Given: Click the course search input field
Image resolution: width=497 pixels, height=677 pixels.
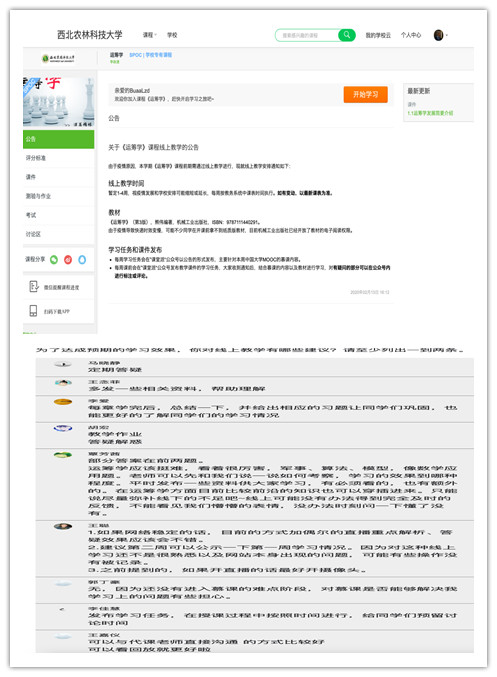Looking at the screenshot, I should coord(307,35).
